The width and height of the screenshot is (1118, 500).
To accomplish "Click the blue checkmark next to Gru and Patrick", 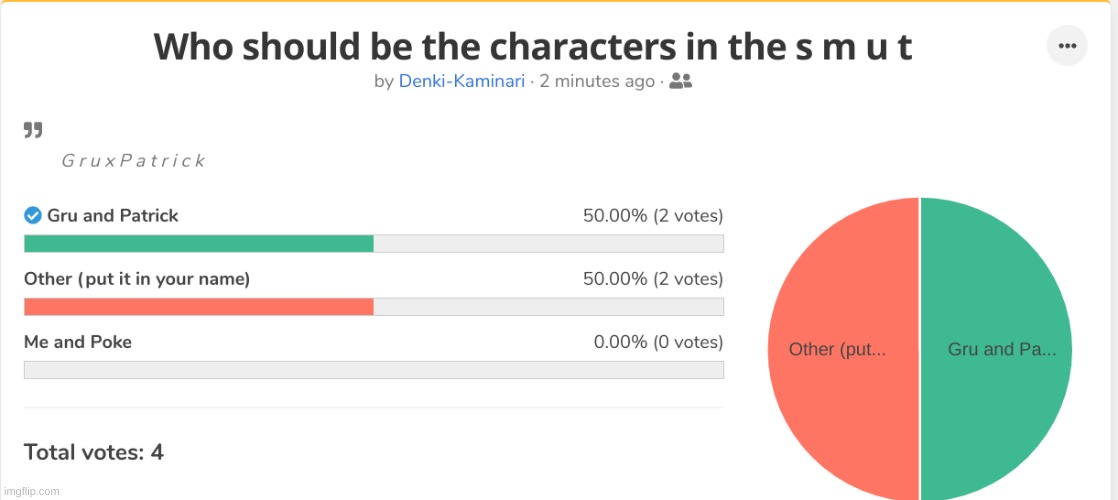I will click(32, 215).
